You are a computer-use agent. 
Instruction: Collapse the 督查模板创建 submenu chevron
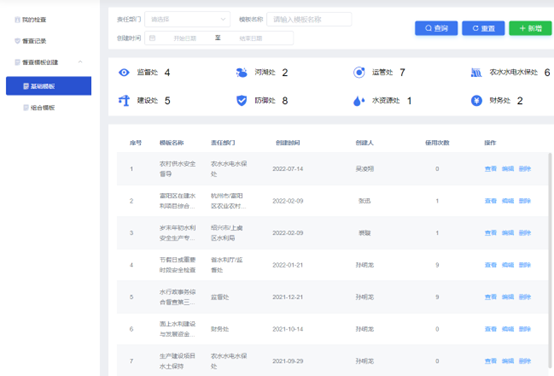click(80, 62)
